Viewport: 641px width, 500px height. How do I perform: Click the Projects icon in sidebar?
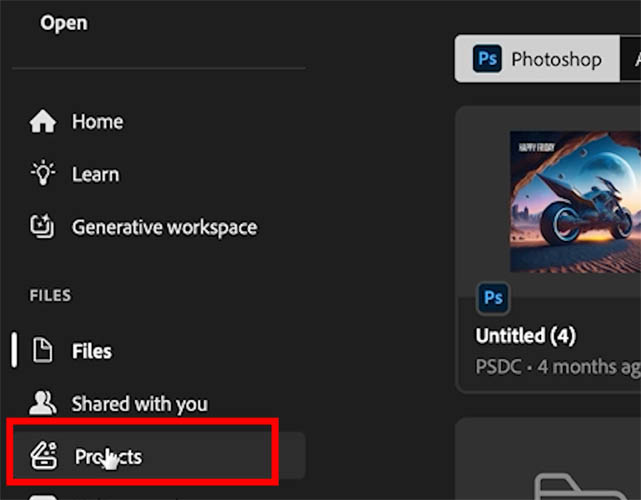(x=44, y=456)
